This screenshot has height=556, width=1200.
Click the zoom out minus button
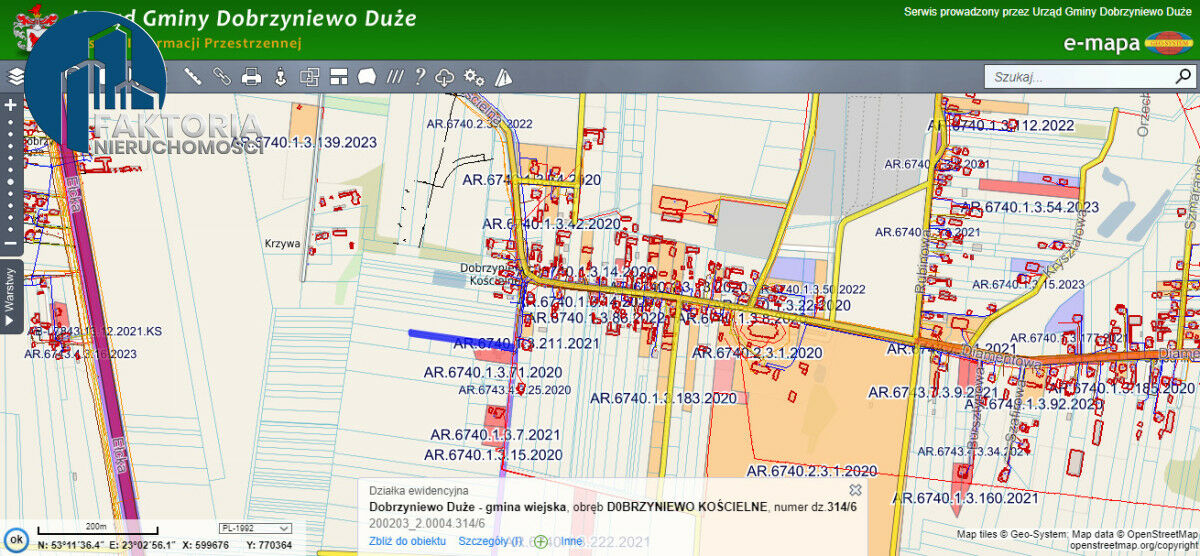(x=11, y=243)
